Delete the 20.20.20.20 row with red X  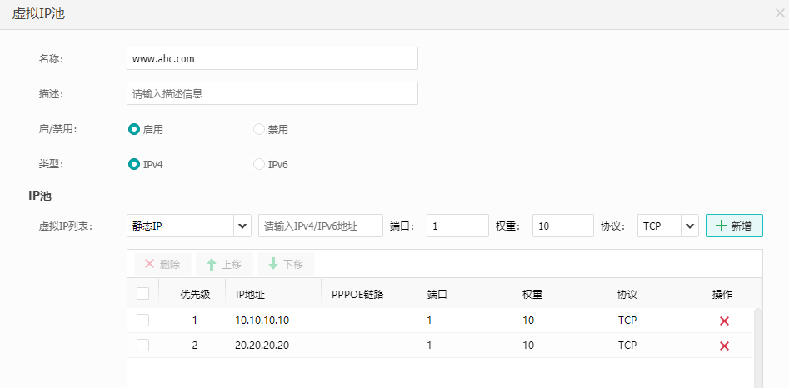(x=725, y=346)
